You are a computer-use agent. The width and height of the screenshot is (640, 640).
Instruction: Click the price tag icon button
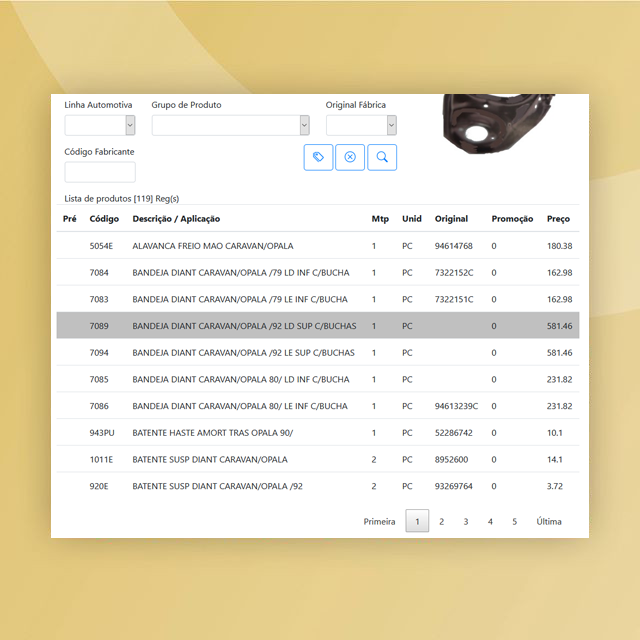(x=318, y=157)
